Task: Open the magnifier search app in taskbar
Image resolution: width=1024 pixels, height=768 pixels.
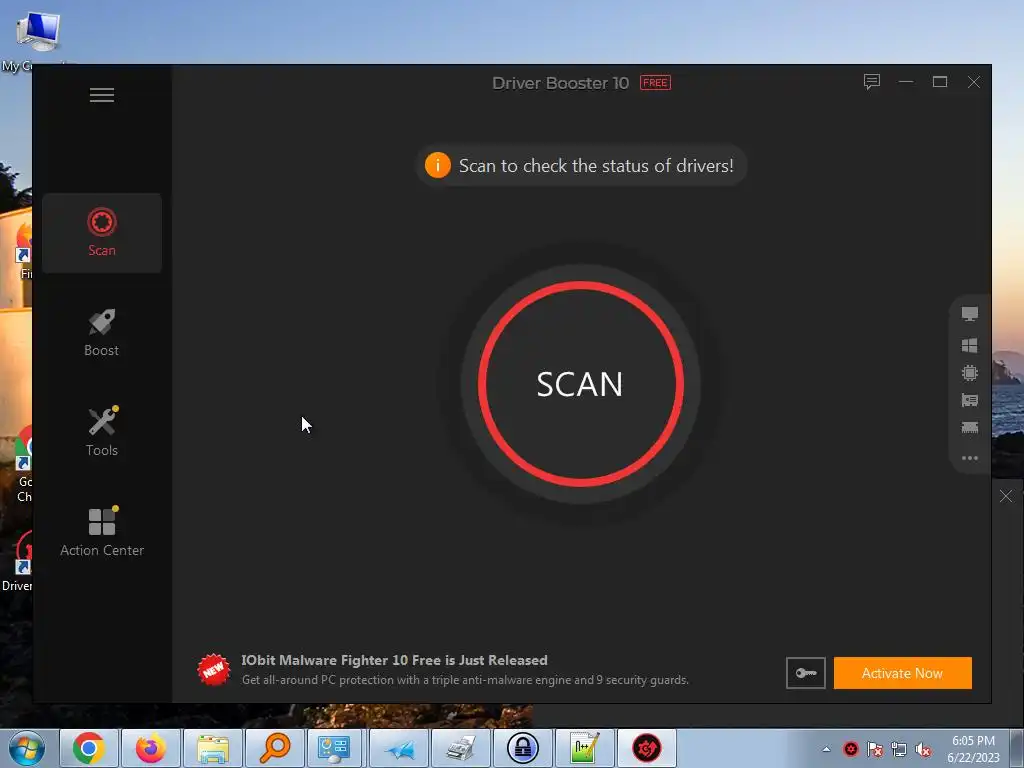Action: (275, 748)
